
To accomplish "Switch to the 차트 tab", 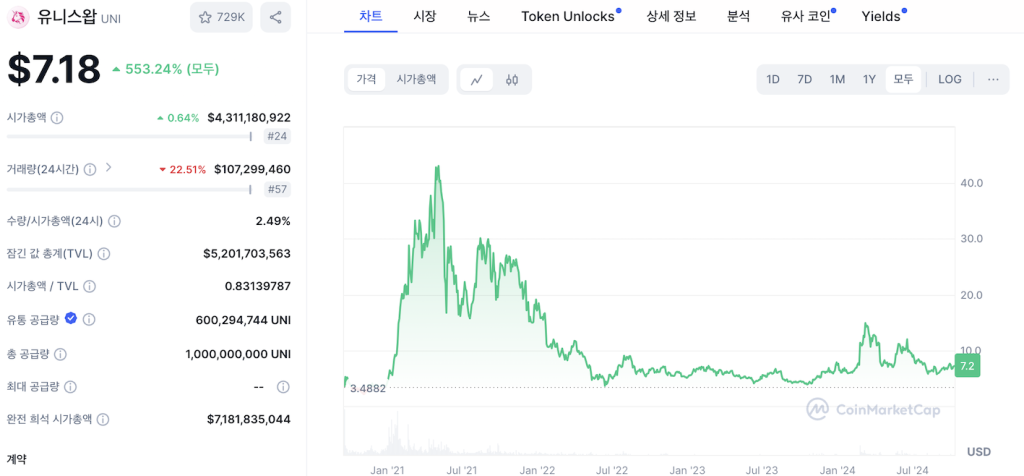I will (x=371, y=16).
